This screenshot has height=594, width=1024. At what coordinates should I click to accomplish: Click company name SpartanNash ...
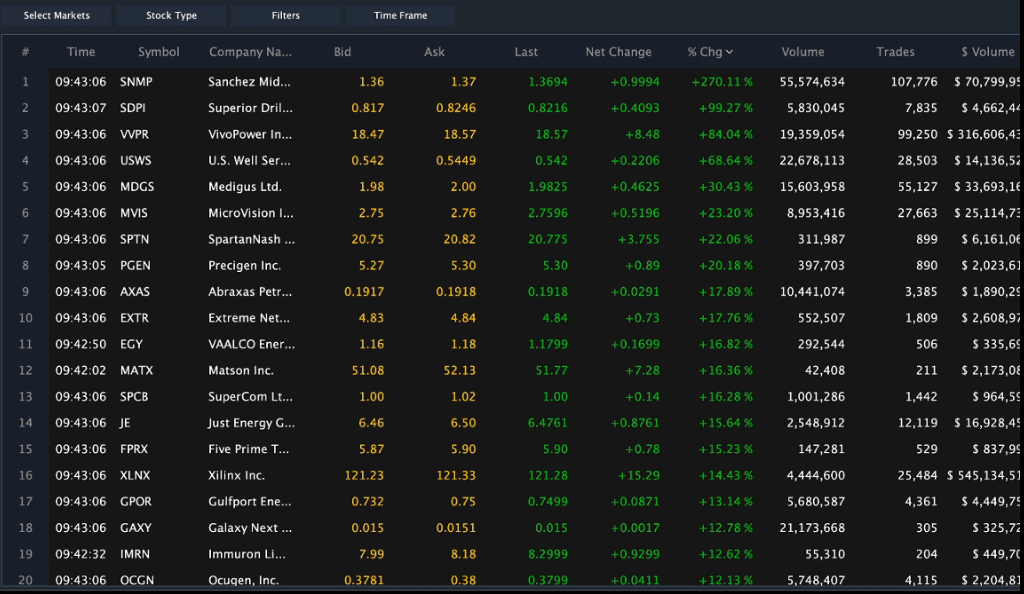(x=251, y=239)
